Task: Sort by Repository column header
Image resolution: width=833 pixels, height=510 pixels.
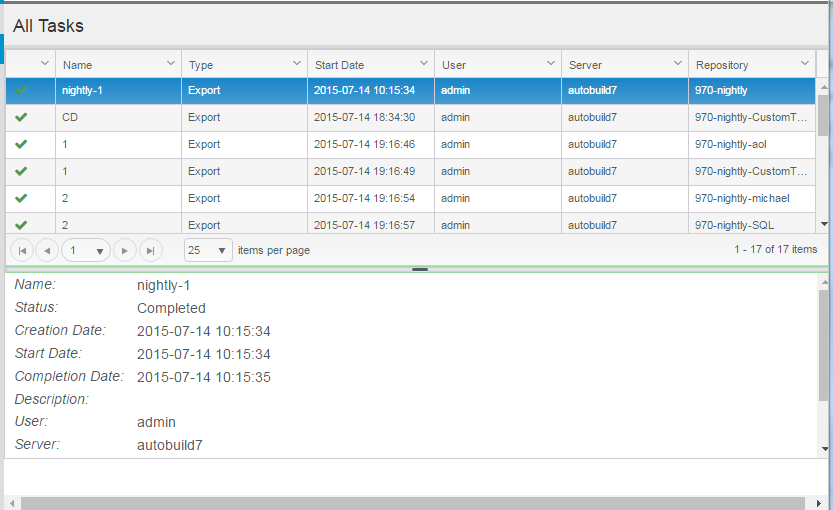Action: (x=722, y=65)
